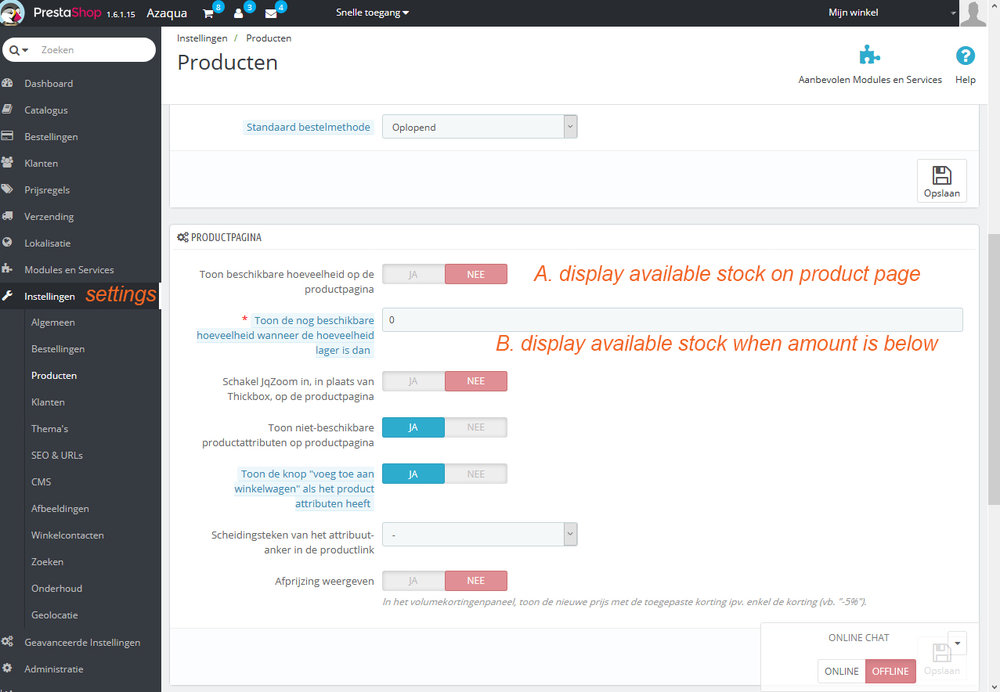Set chat status to ONLINE

841,671
